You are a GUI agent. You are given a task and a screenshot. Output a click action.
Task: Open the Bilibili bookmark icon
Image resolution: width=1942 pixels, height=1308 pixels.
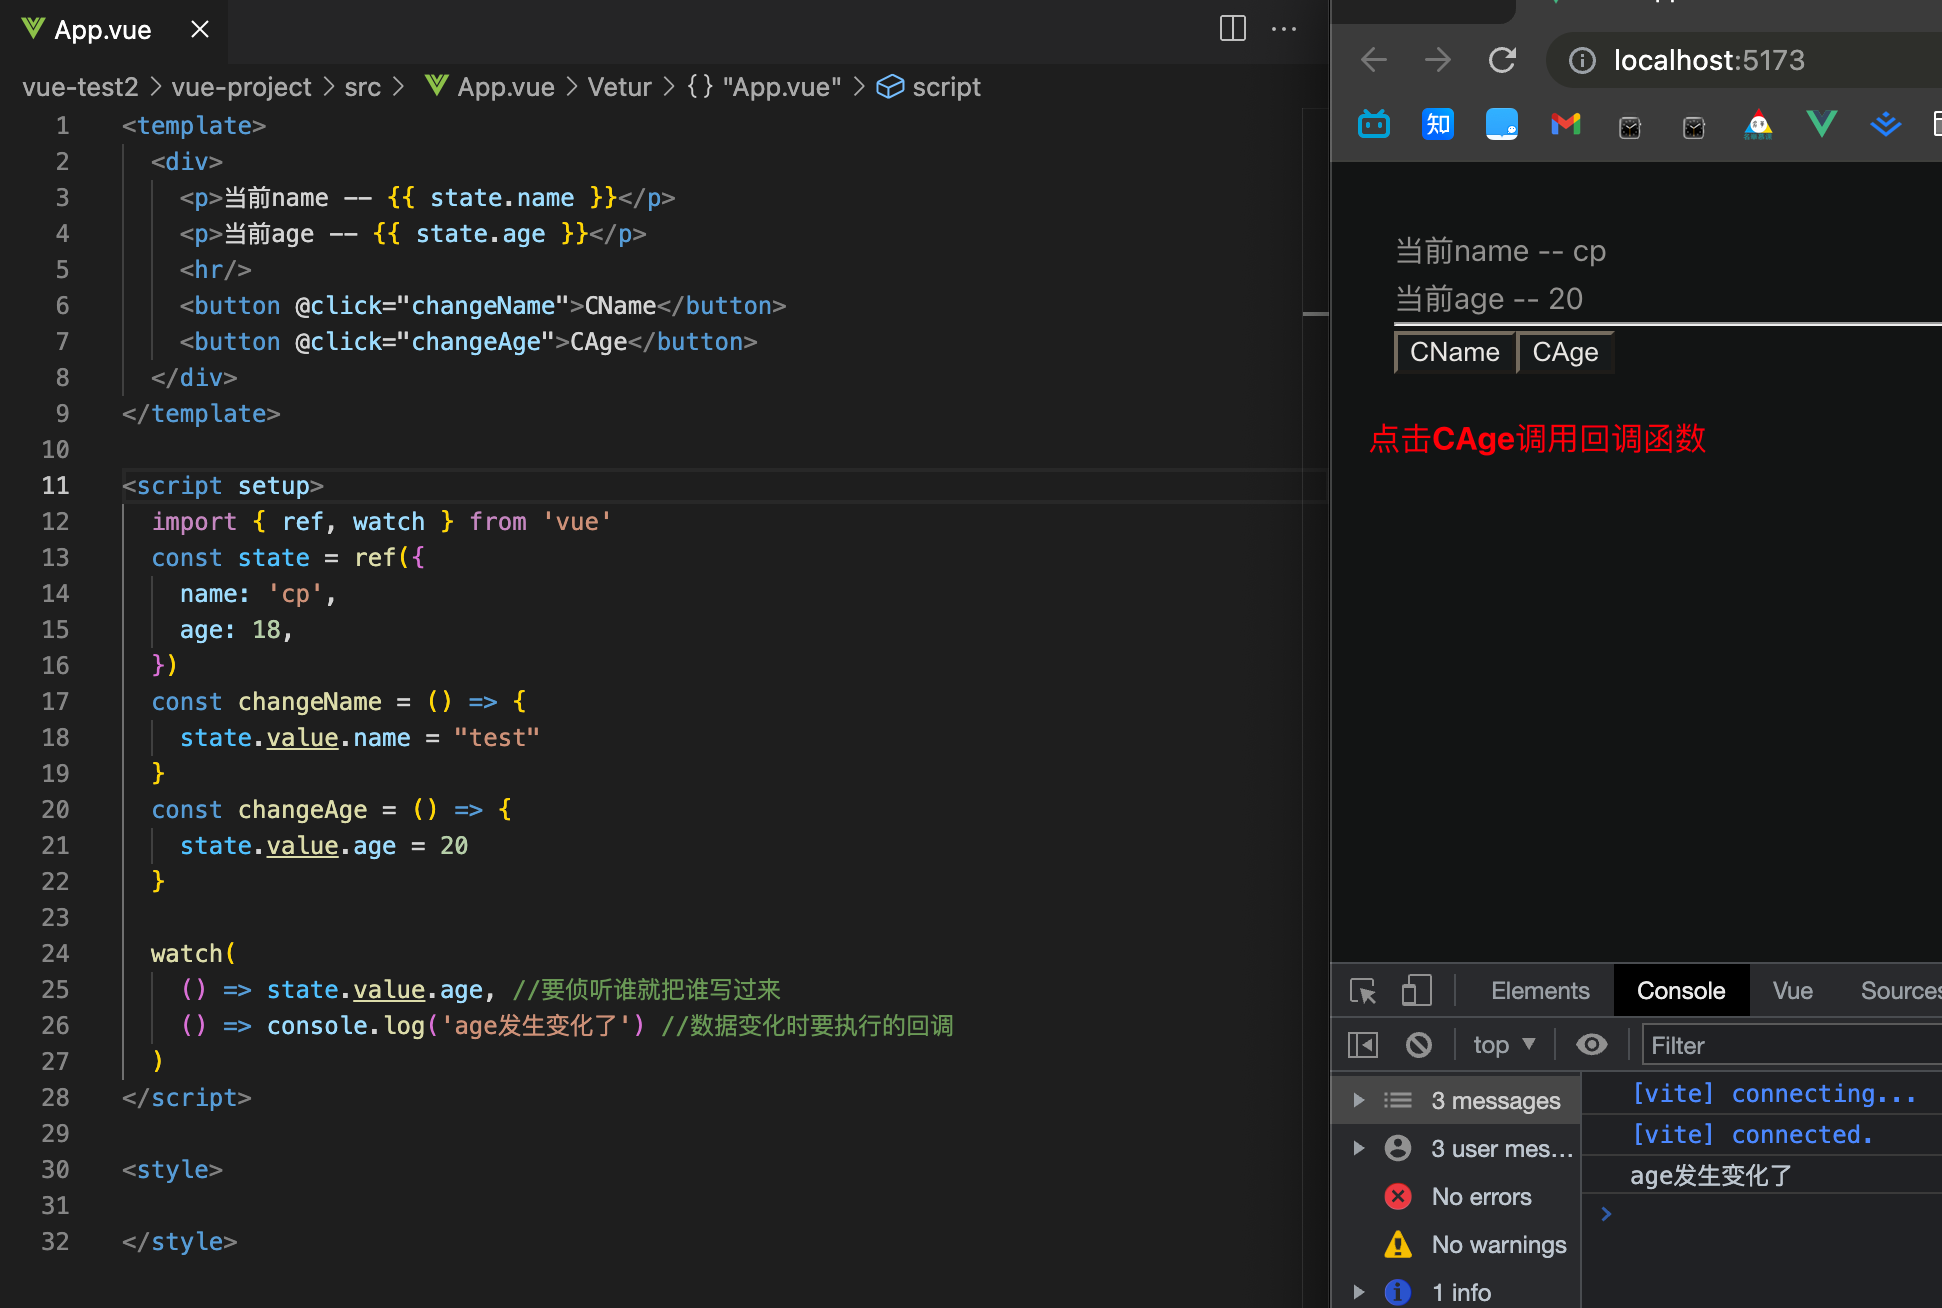point(1374,124)
